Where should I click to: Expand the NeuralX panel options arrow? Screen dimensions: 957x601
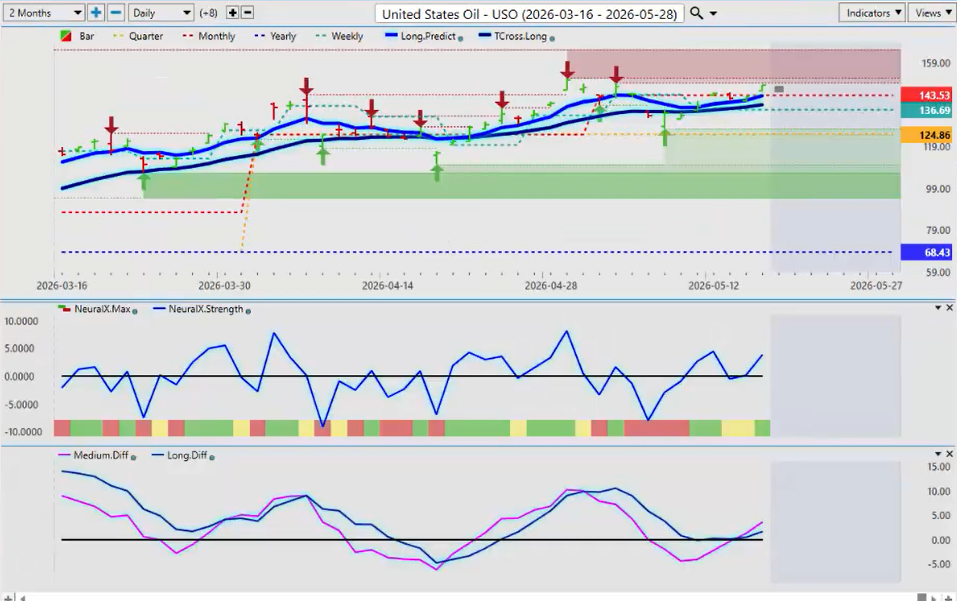pyautogui.click(x=938, y=308)
